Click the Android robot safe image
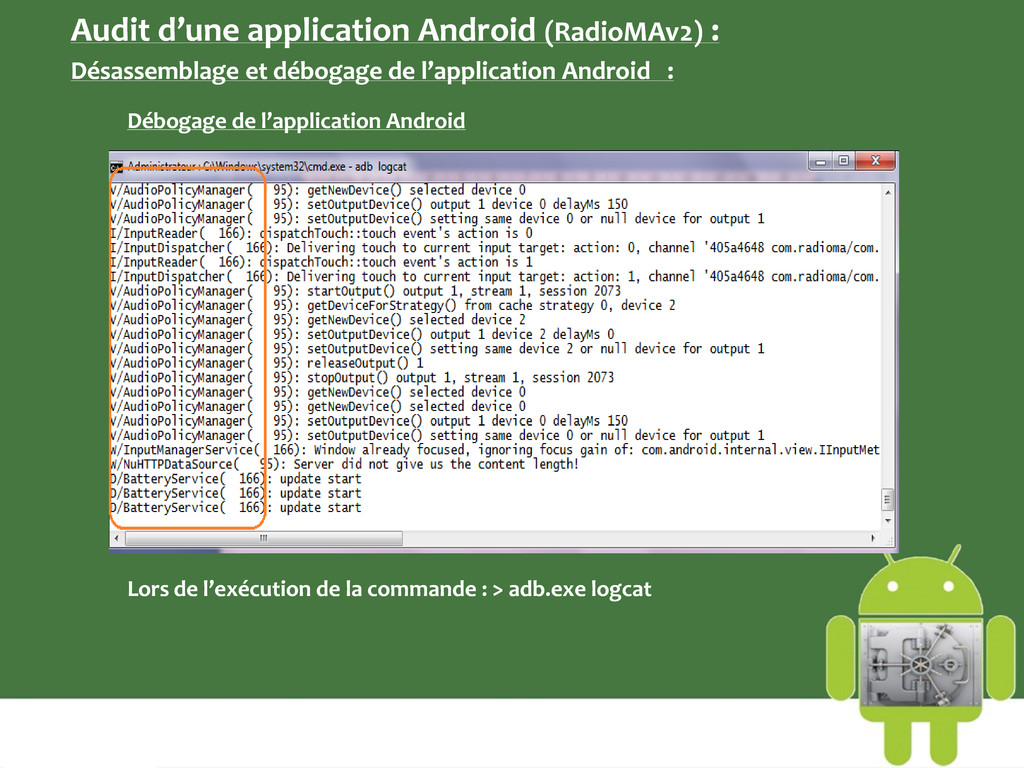1024x768 pixels. [x=921, y=654]
